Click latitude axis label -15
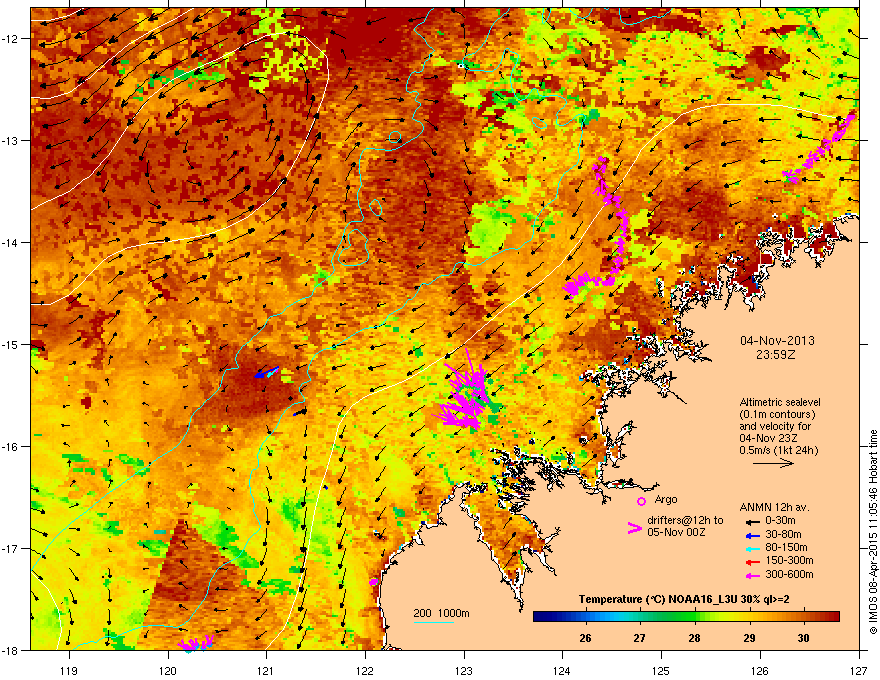This screenshot has height=680, width=880. pyautogui.click(x=10, y=344)
